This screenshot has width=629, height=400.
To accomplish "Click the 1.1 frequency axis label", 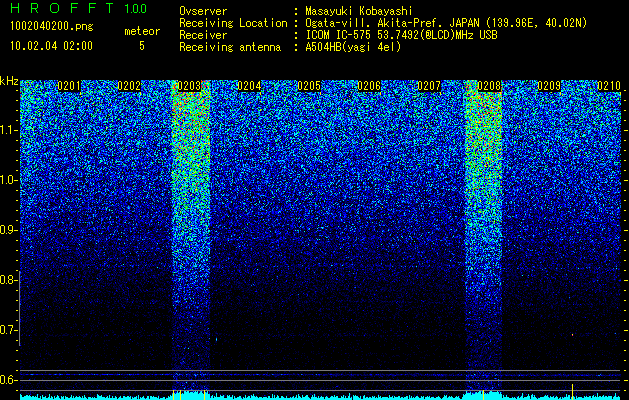I will click(8, 130).
